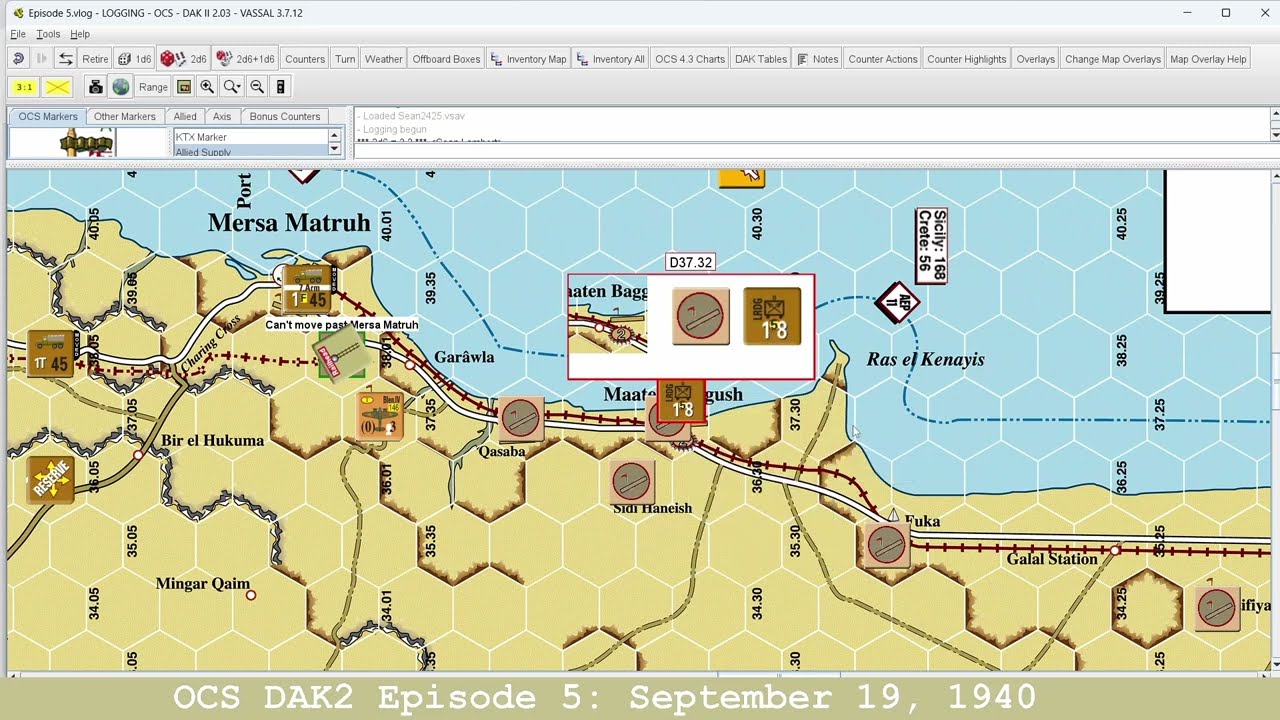Viewport: 1280px width, 720px height.
Task: Click the yellow crossed-box marker button
Action: [57, 87]
